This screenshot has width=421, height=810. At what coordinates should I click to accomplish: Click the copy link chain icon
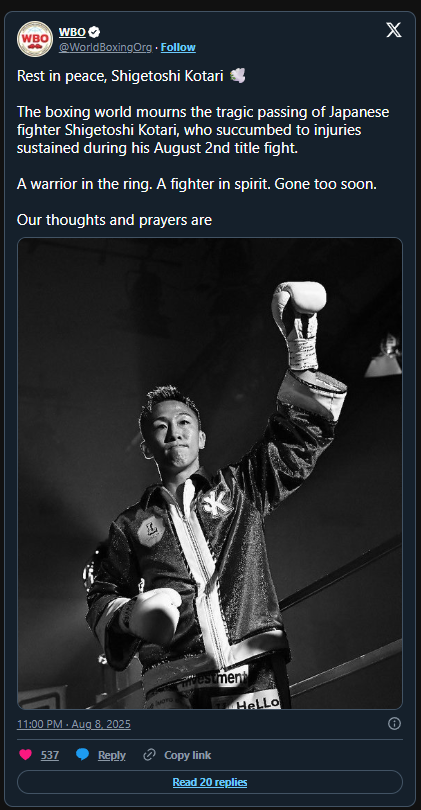click(149, 755)
